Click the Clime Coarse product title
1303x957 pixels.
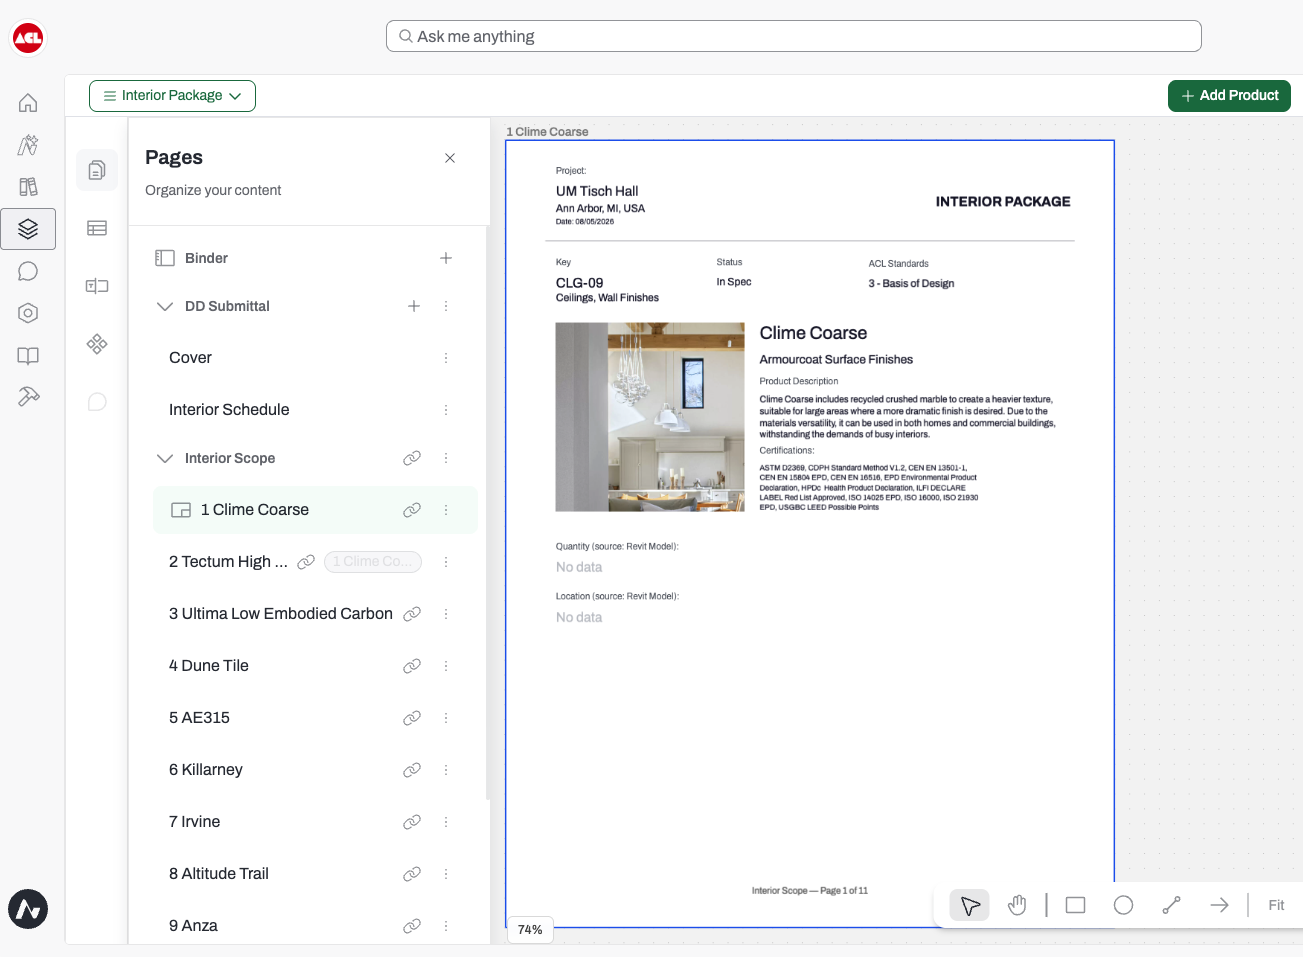click(813, 333)
